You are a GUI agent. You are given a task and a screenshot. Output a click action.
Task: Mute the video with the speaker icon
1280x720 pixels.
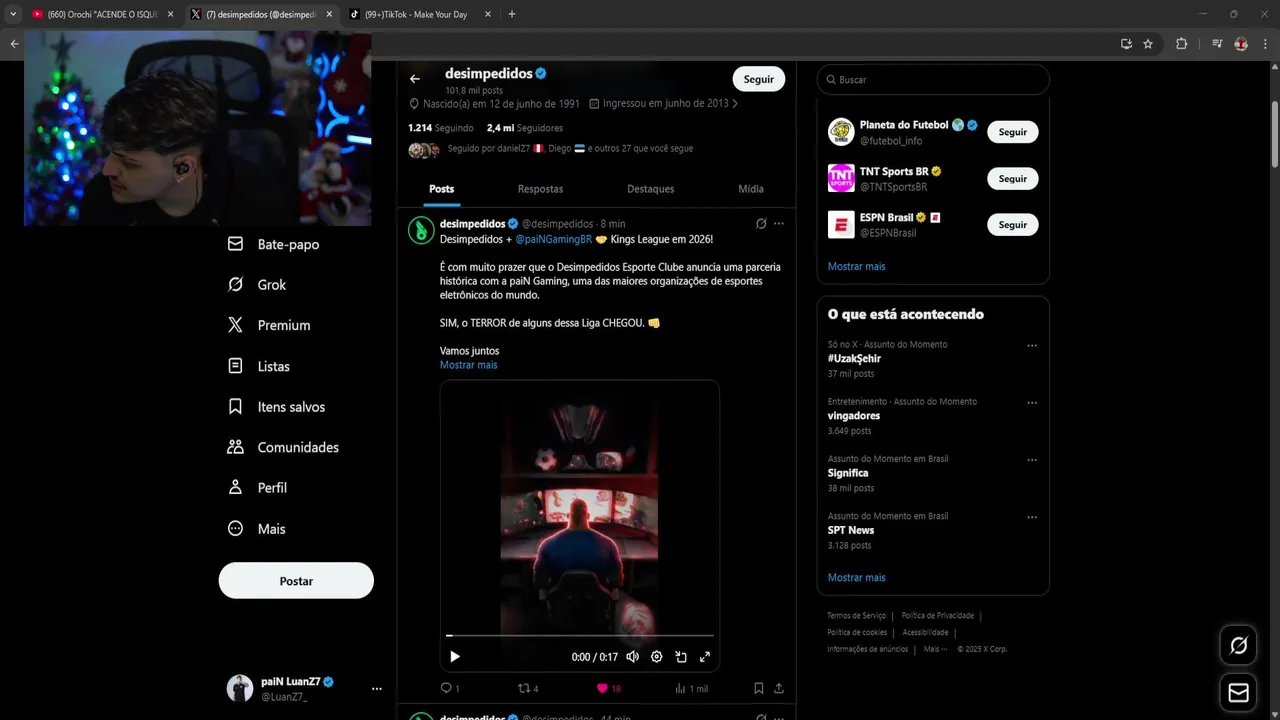click(633, 657)
